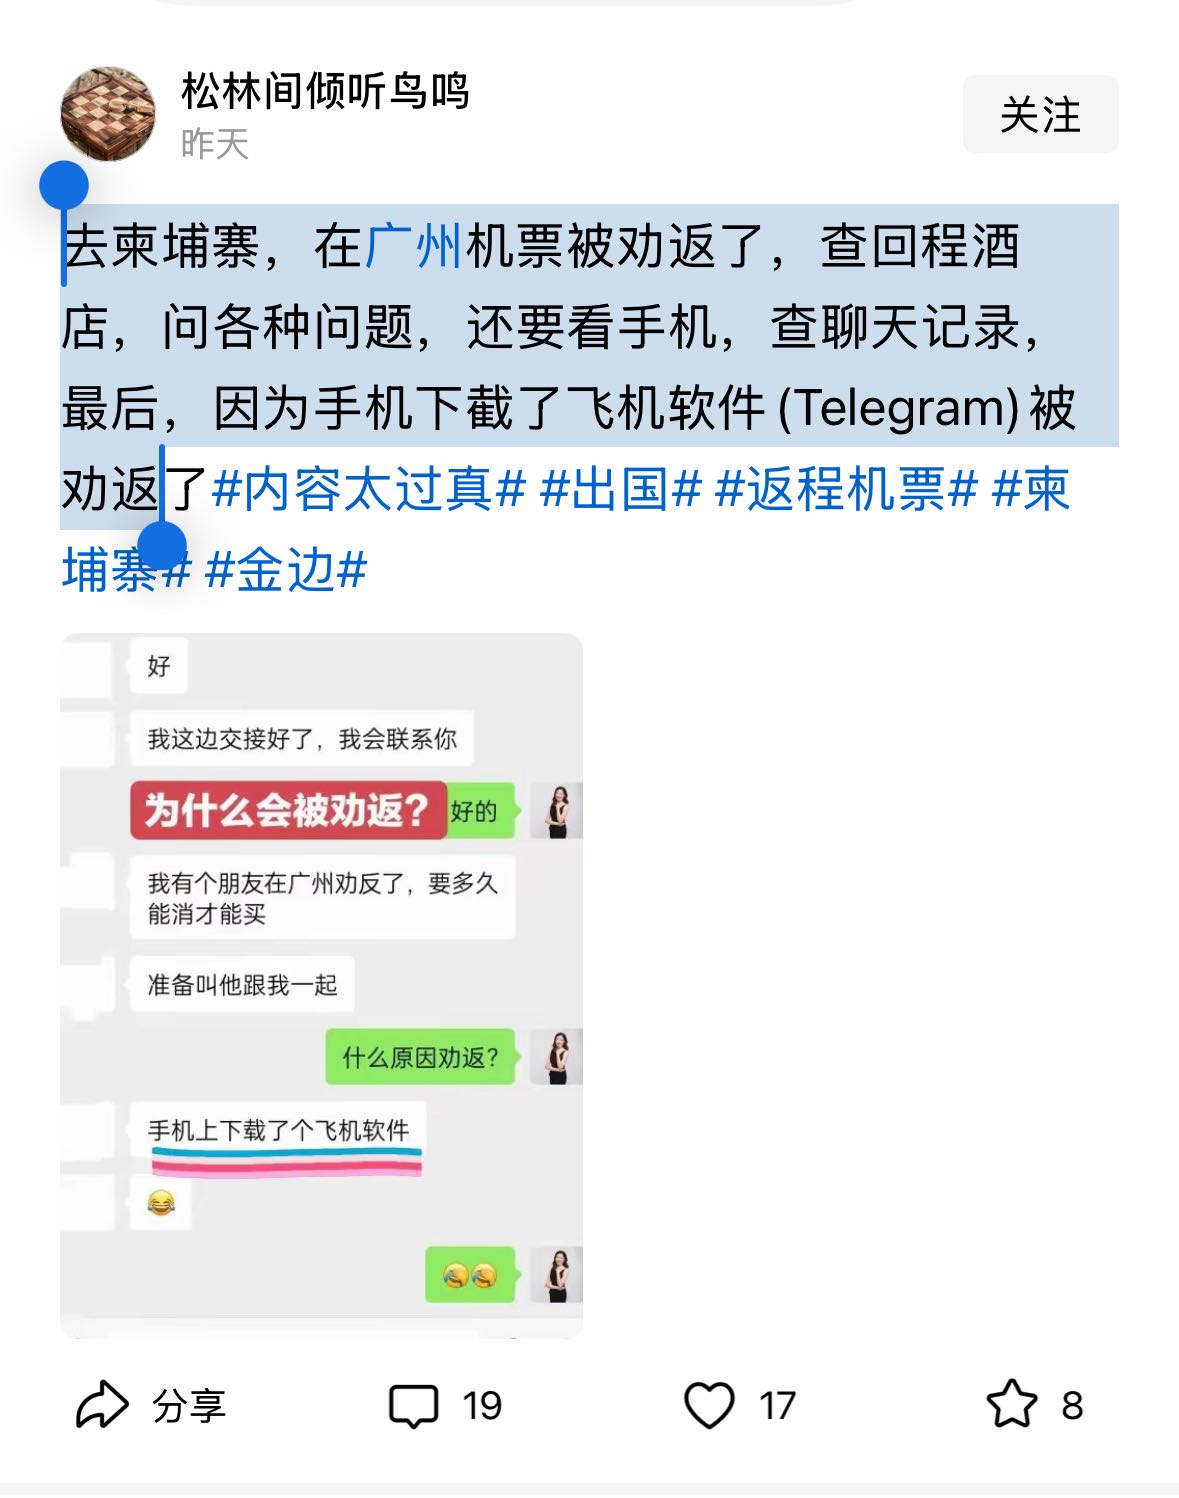This screenshot has height=1498, width=1179.
Task: Open the chessboard profile avatar
Action: click(108, 114)
